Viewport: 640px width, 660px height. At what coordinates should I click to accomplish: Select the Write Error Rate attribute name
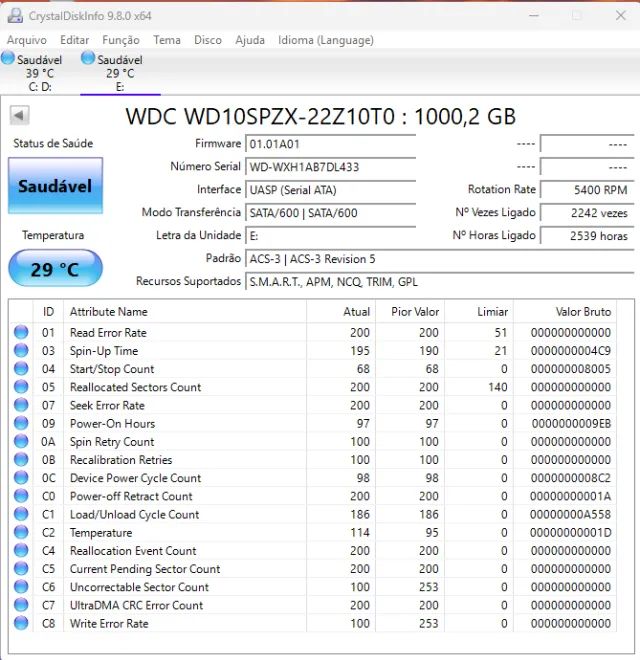tap(109, 623)
